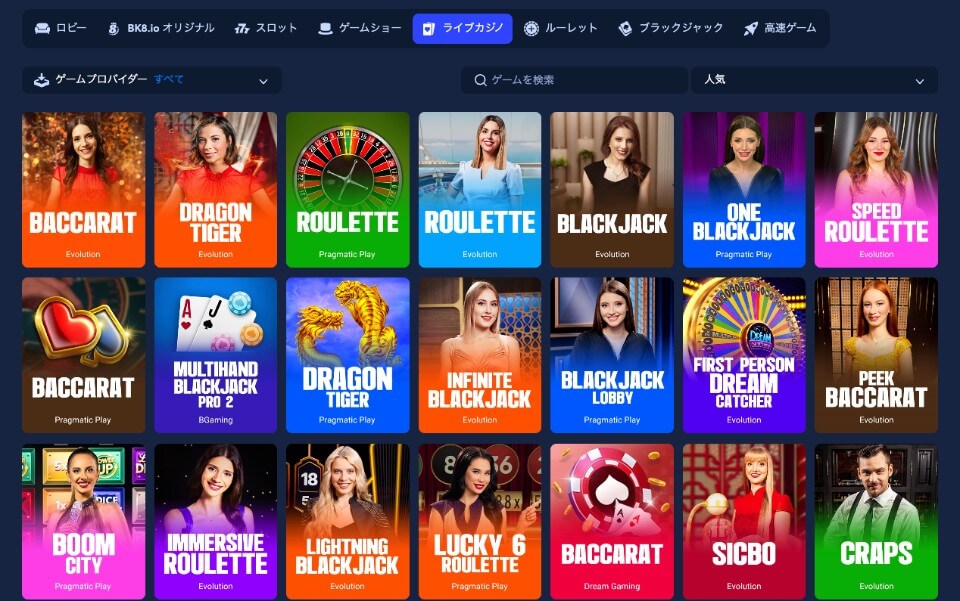Click the rocket icon for fast games
Image resolution: width=960 pixels, height=601 pixels.
click(x=750, y=28)
